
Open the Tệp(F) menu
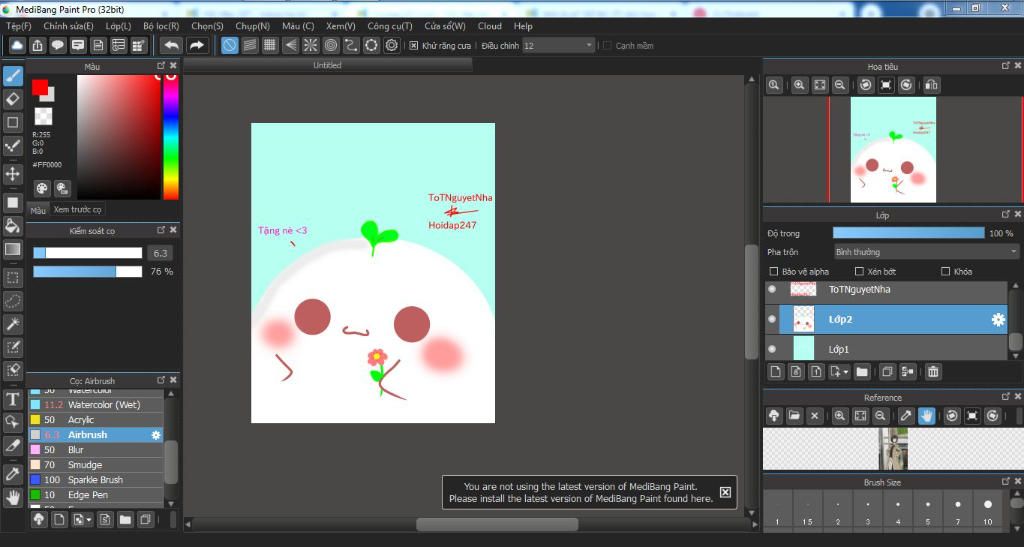19,26
